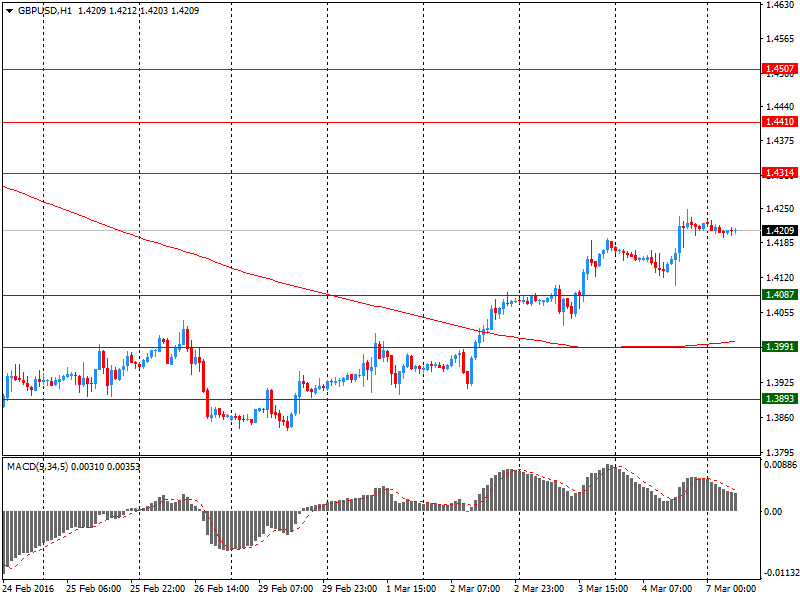Click the 0.00886 MACD scale value
Viewport: 800px width, 600px height.
pyautogui.click(x=780, y=465)
